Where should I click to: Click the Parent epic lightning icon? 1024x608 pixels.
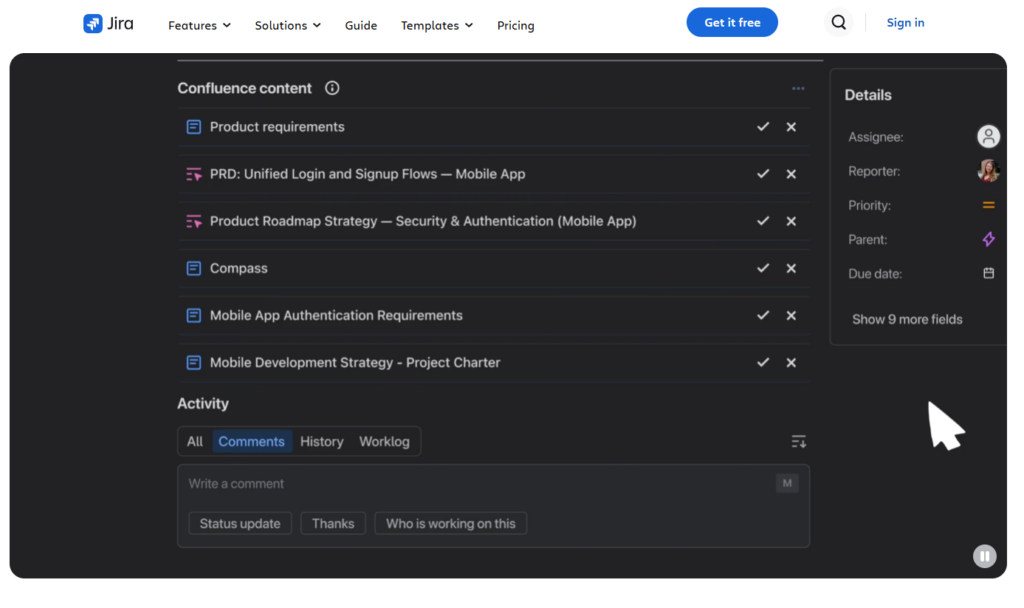[988, 239]
